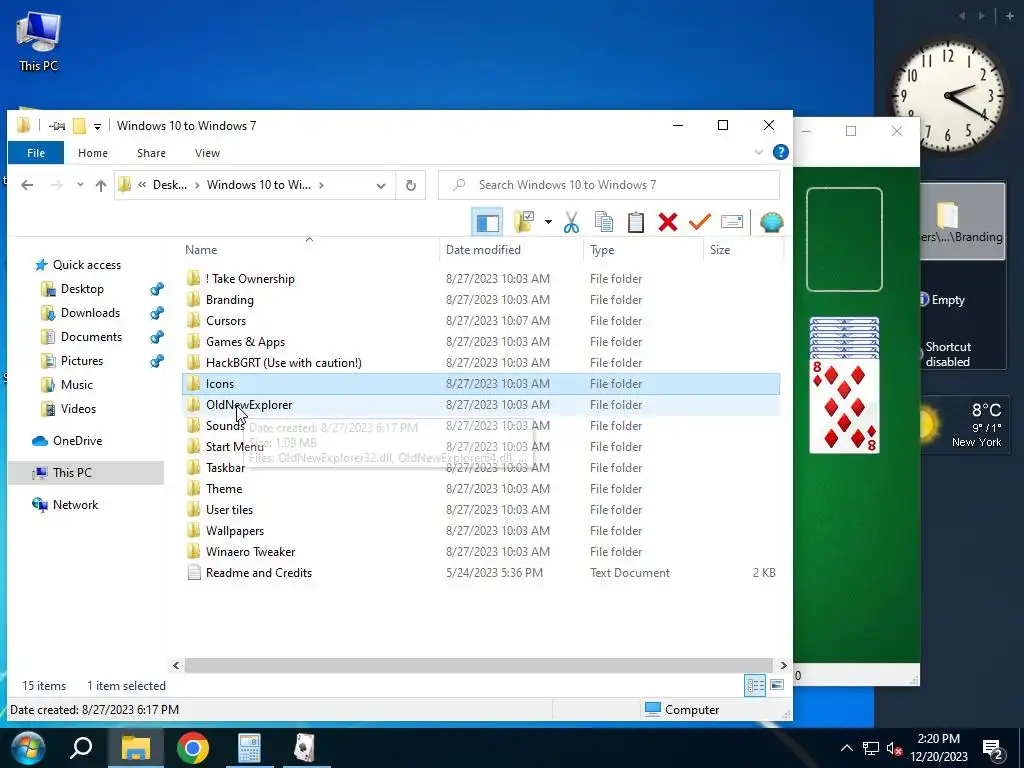Show hidden tray icons chevron
The height and width of the screenshot is (768, 1024).
[846, 748]
